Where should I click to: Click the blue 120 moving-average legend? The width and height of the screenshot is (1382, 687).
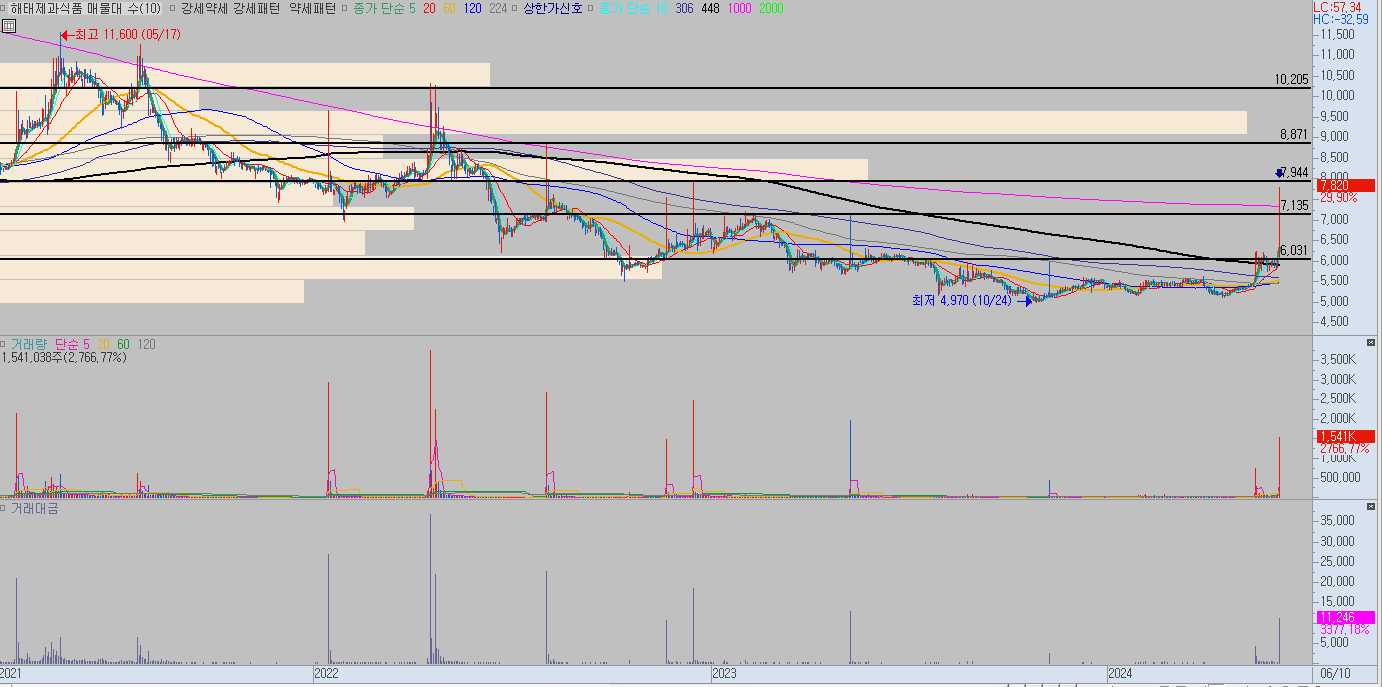[474, 8]
